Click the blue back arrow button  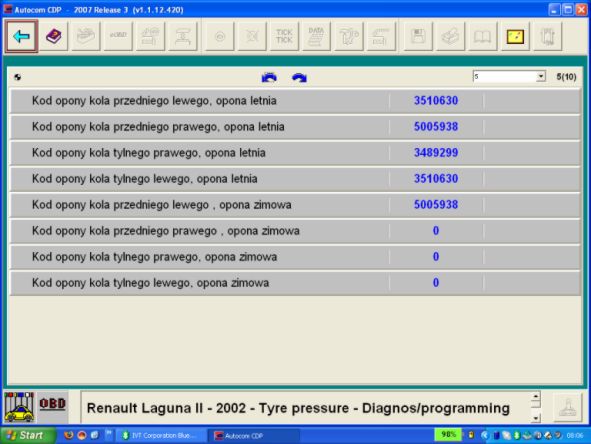[21, 37]
